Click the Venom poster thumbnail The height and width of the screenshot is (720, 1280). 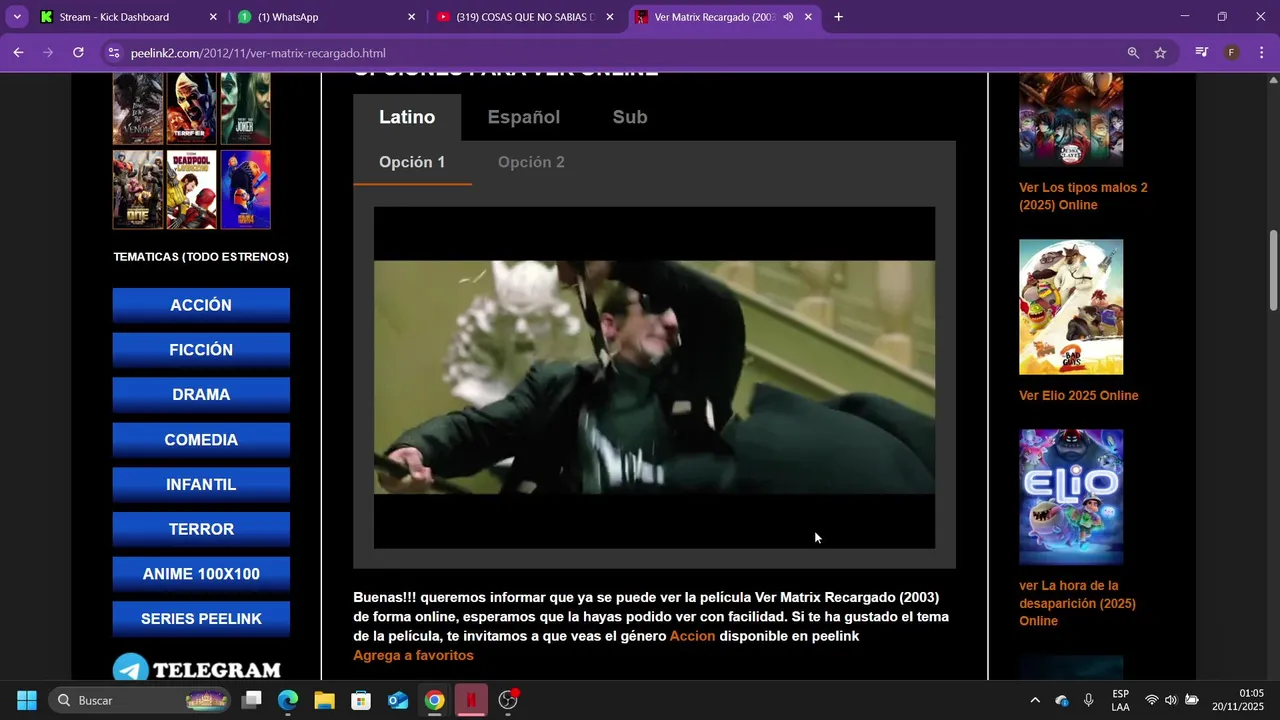pos(138,108)
